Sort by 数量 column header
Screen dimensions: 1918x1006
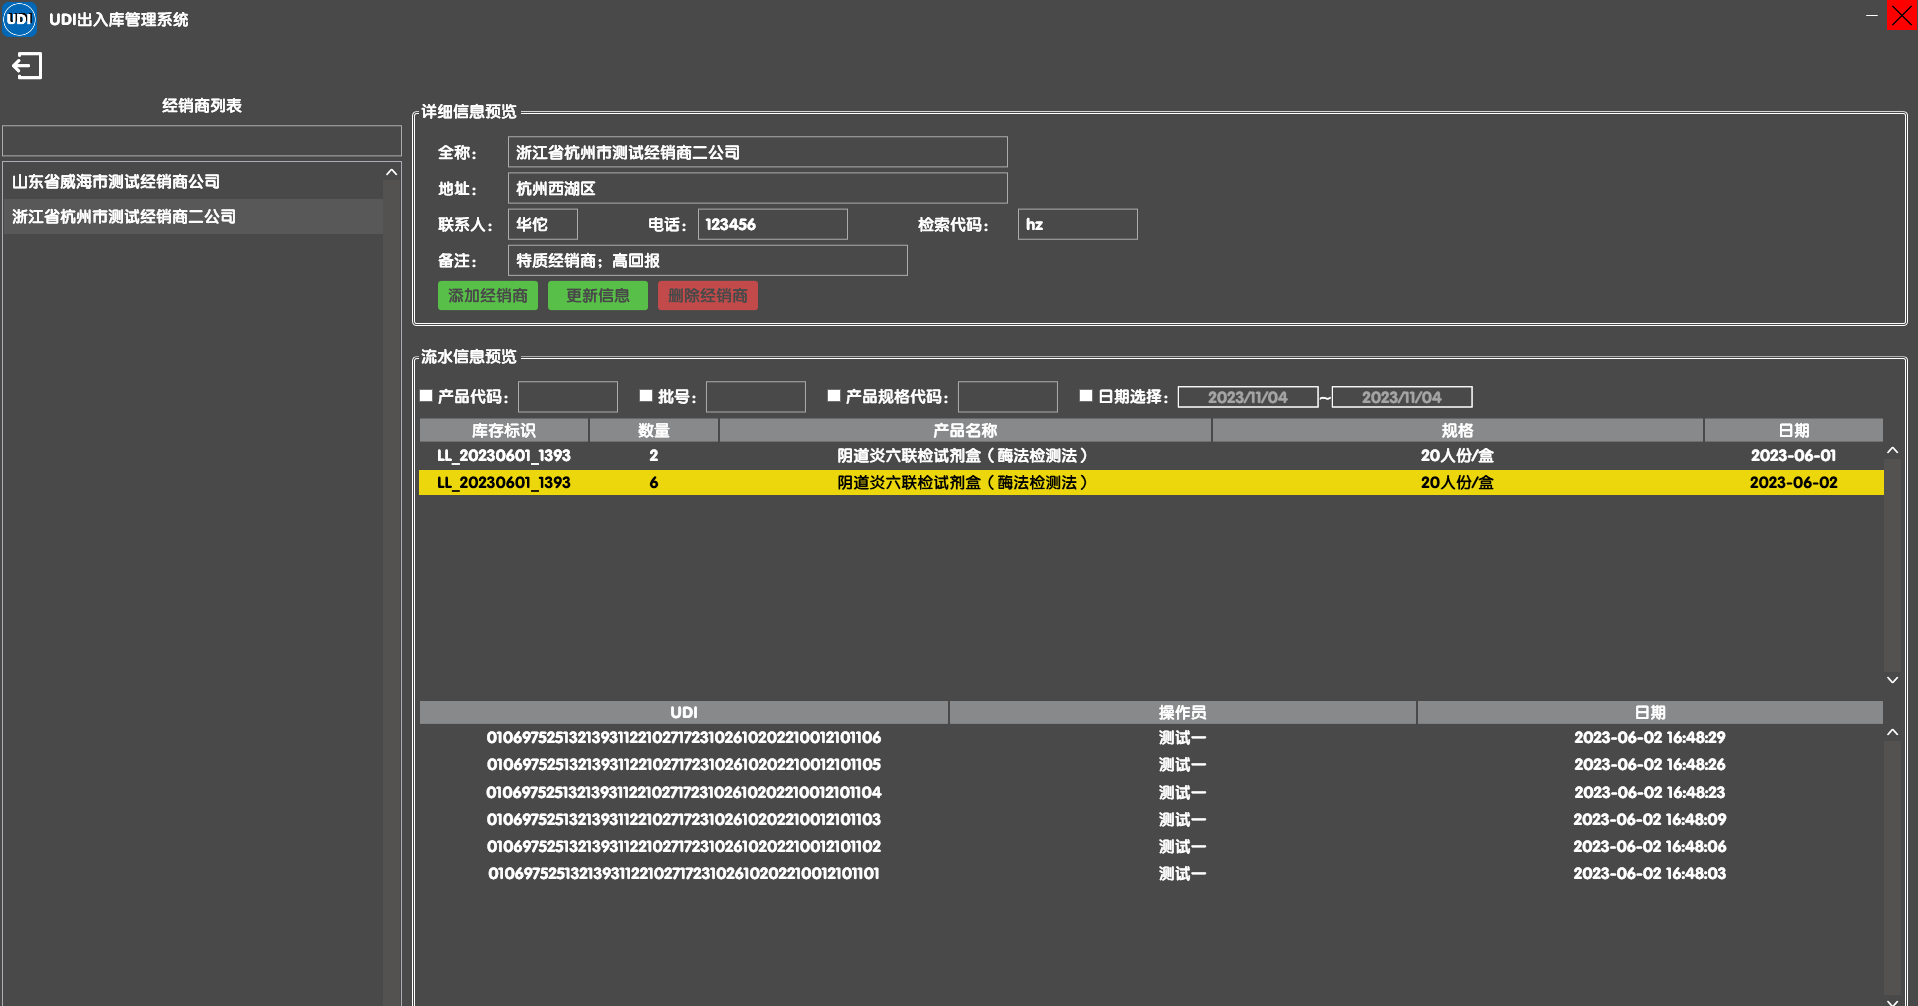(x=654, y=430)
